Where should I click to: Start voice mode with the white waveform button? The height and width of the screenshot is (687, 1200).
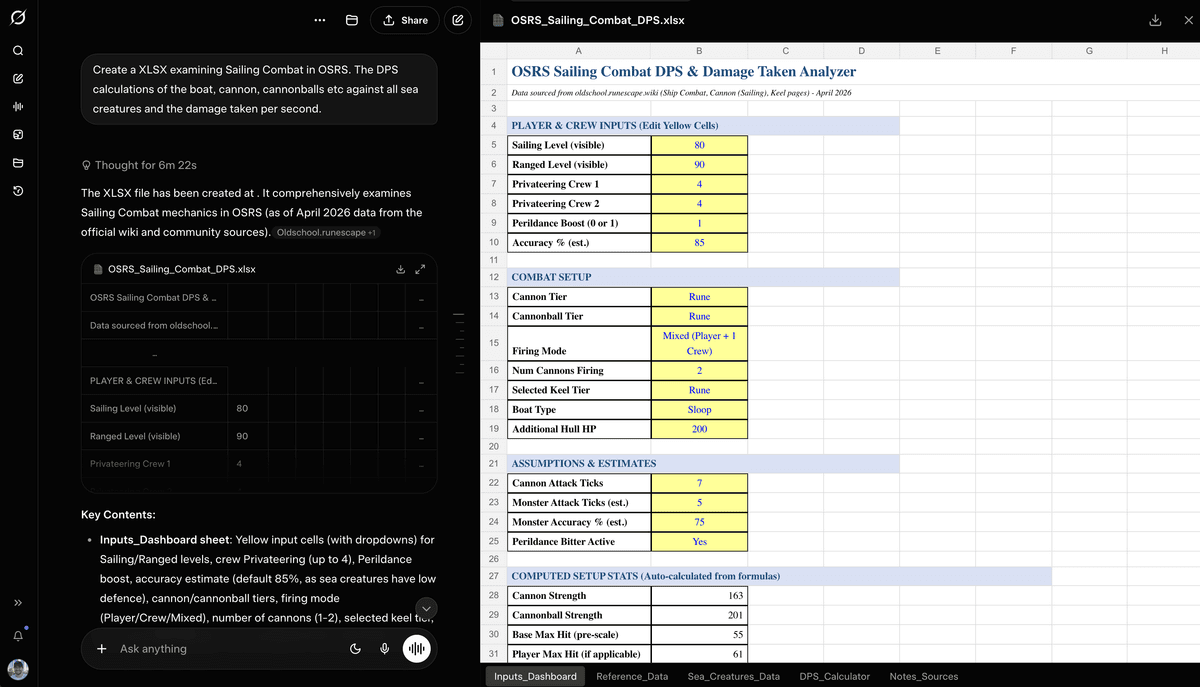416,649
